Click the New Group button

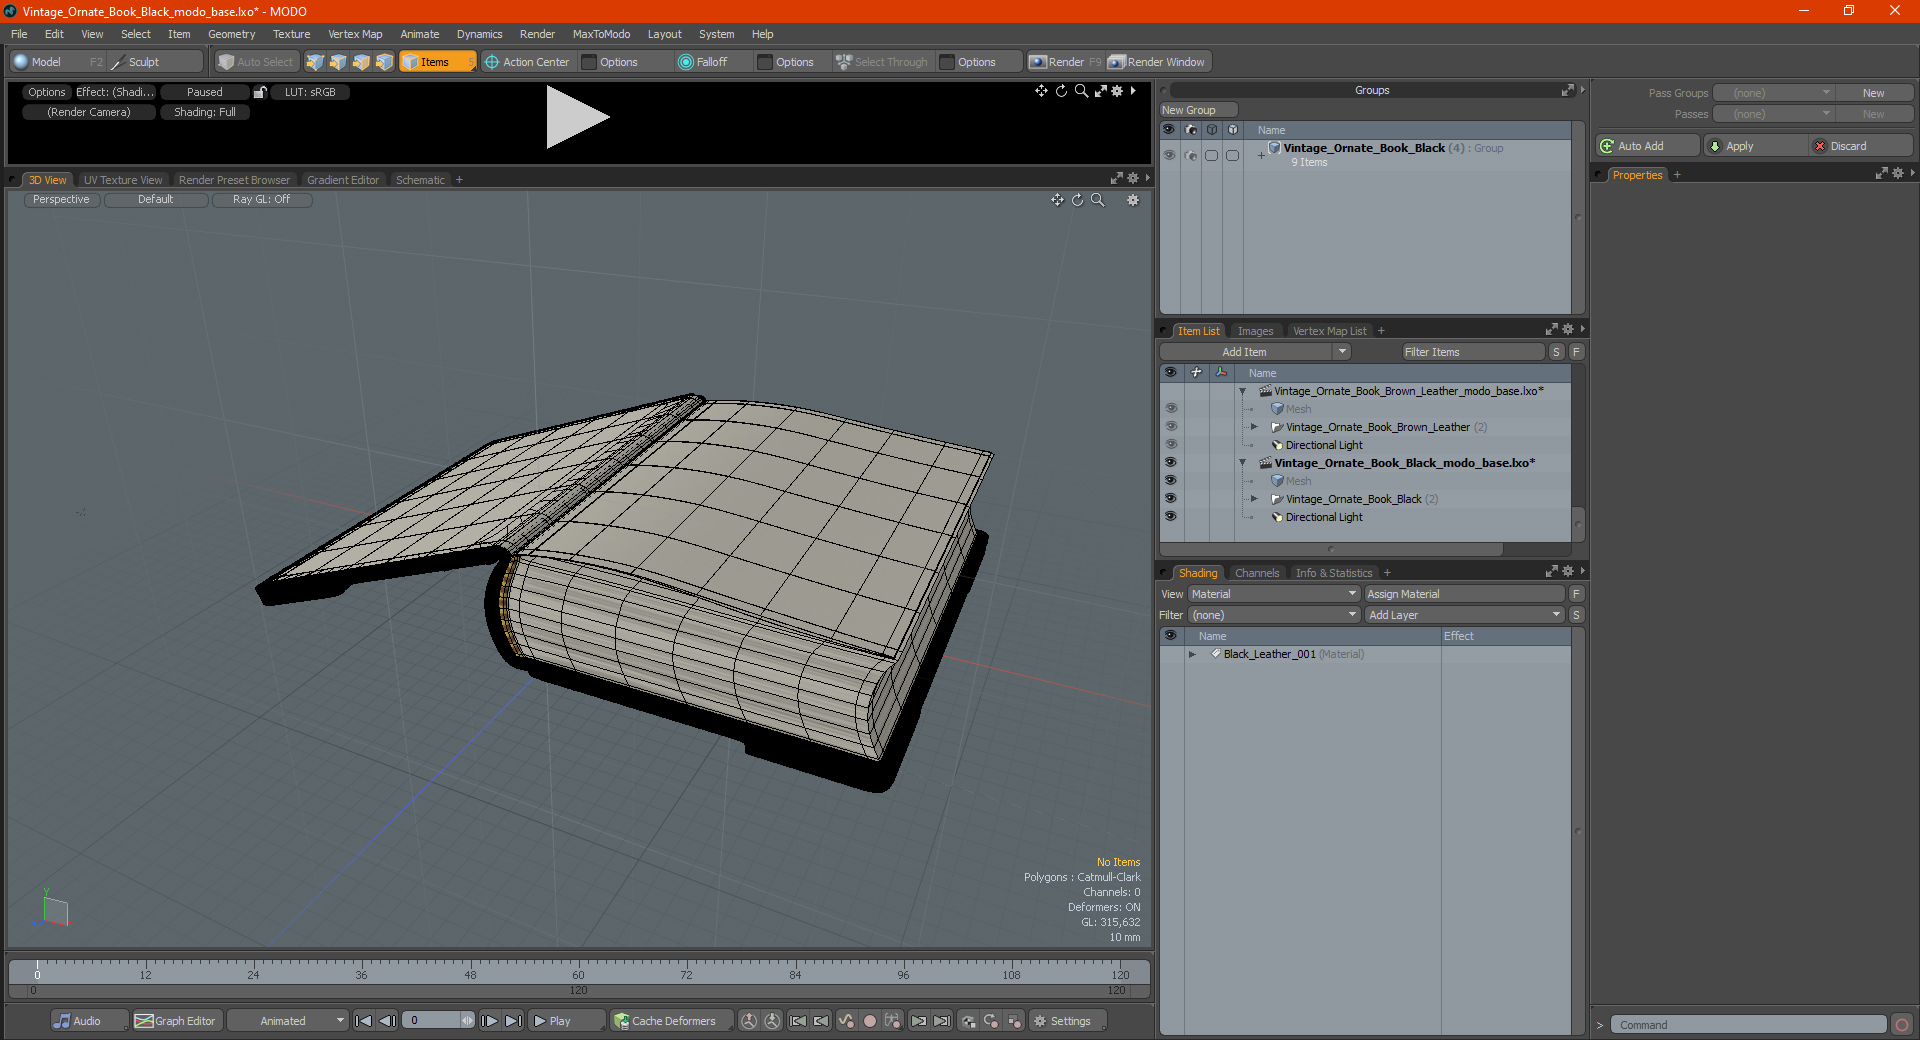click(1198, 110)
